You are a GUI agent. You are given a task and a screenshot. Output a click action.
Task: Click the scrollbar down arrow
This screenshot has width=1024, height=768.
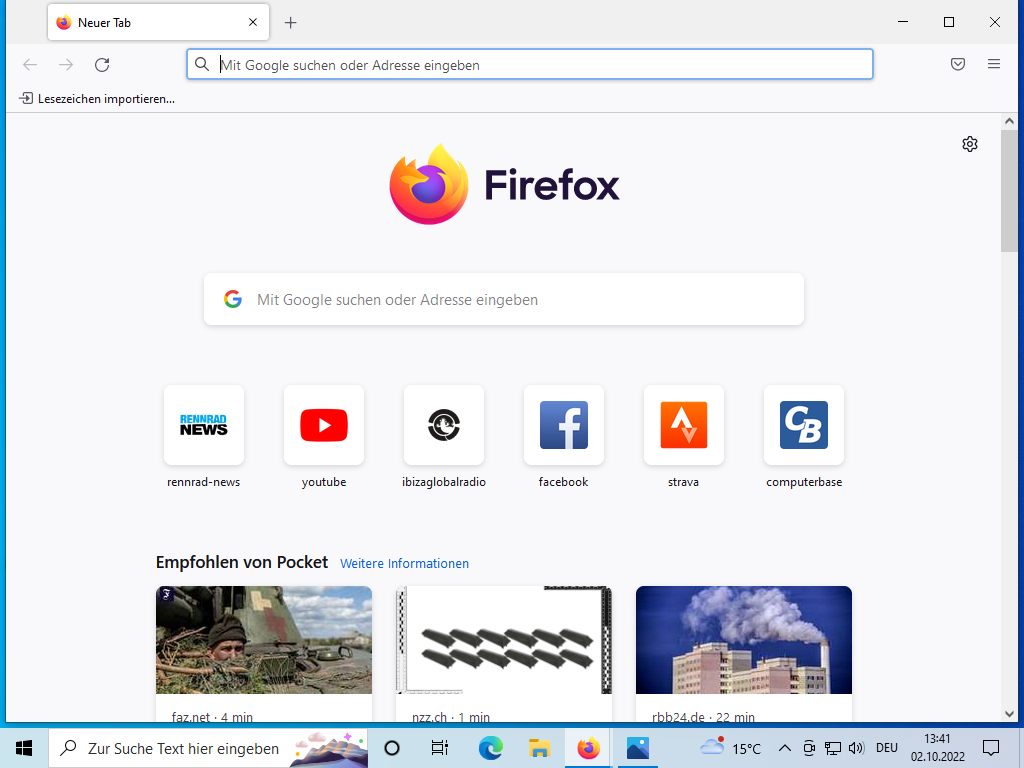1009,714
